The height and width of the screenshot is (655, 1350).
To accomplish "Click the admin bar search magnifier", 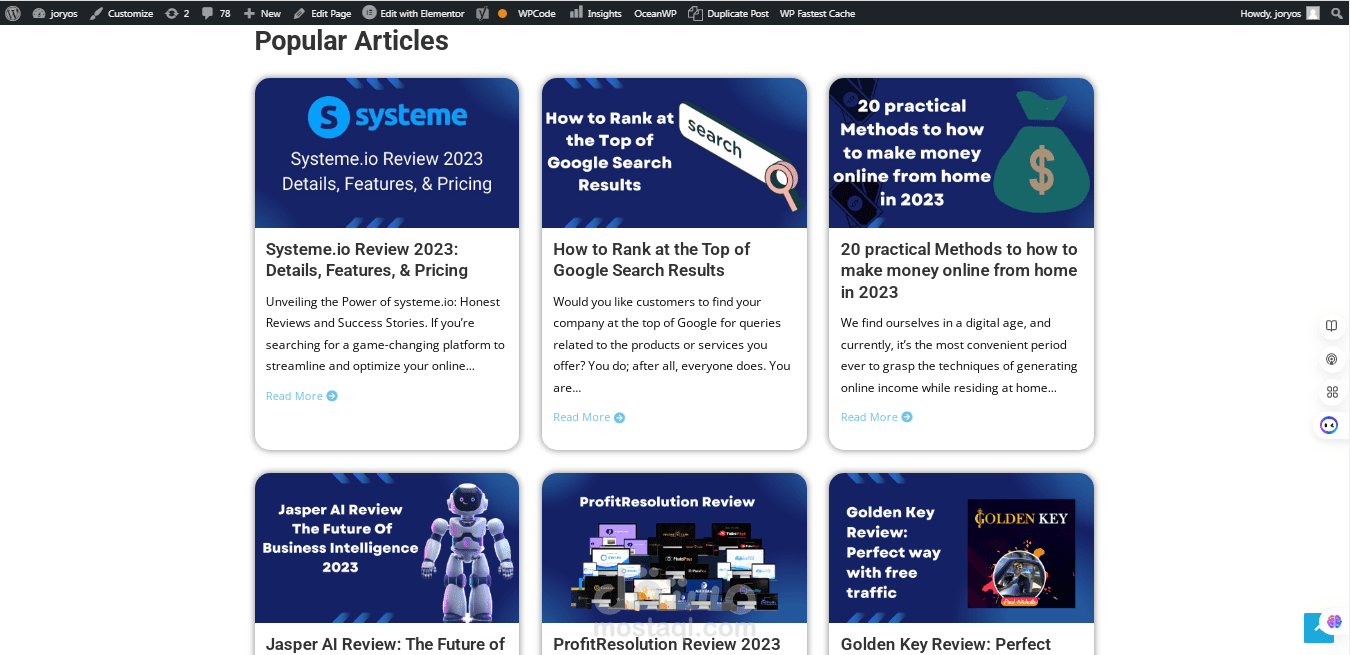I will 1337,13.
